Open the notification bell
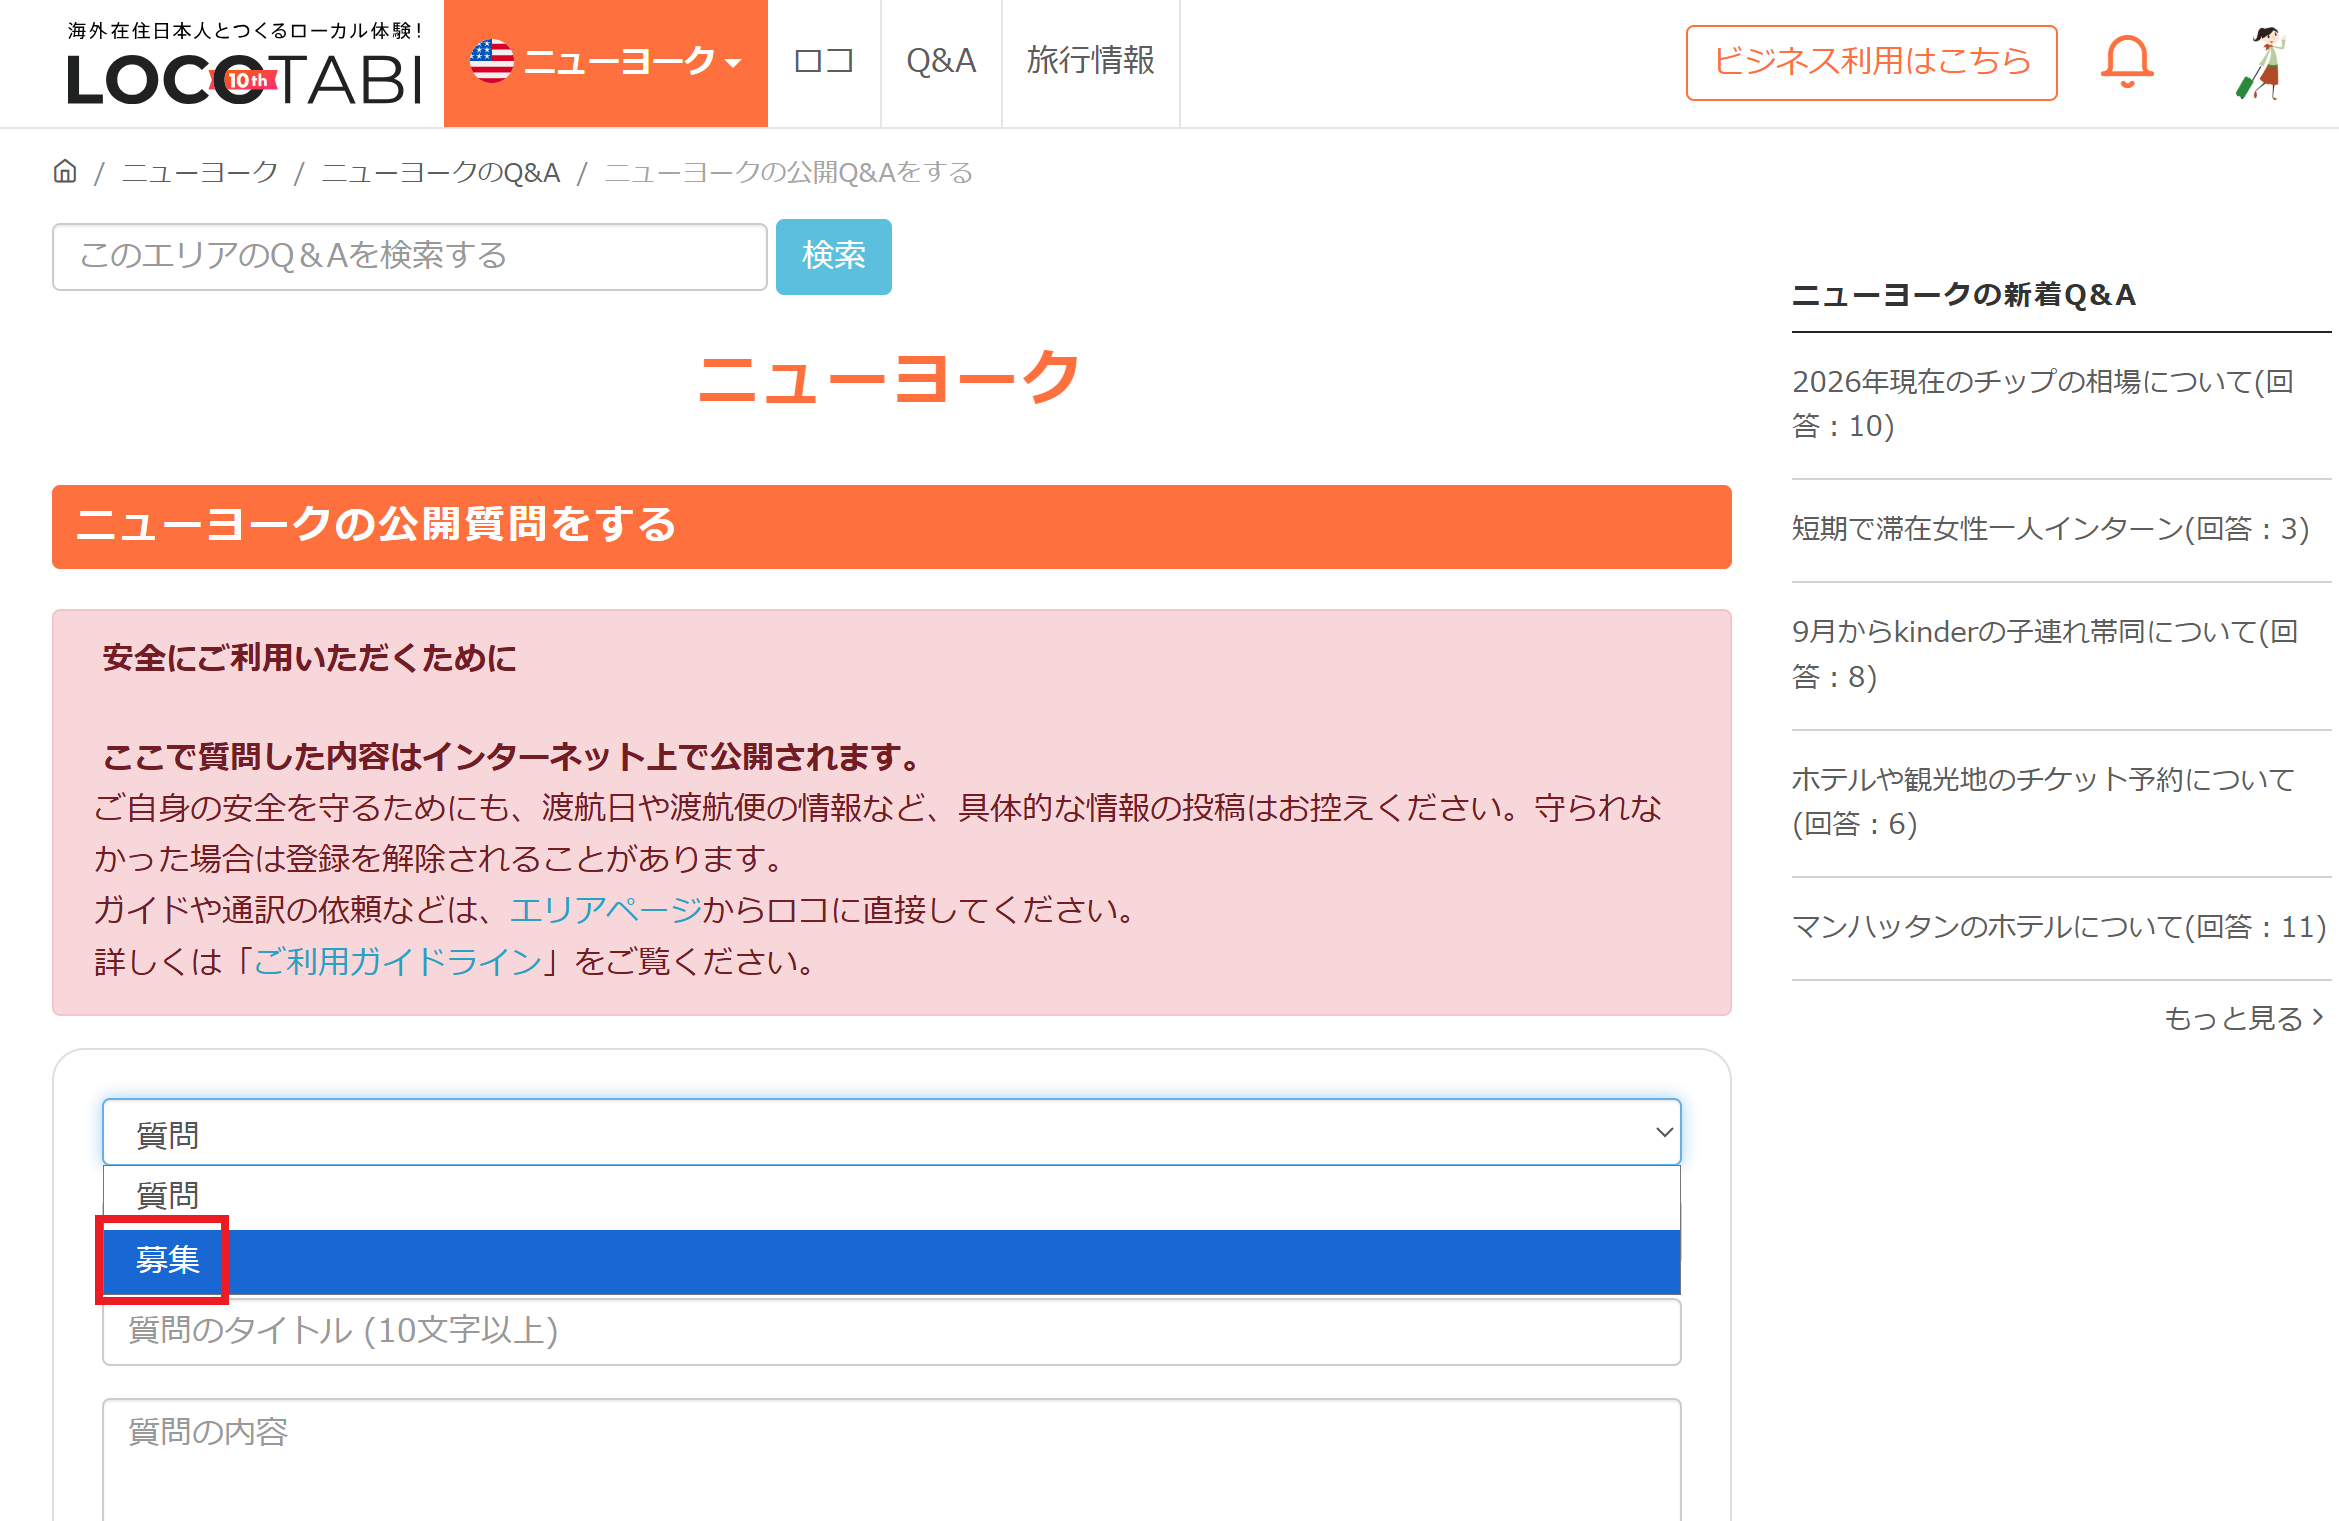 [x=2126, y=62]
